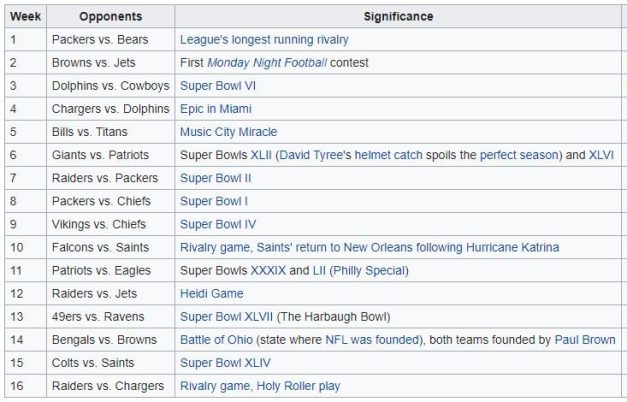The height and width of the screenshot is (402, 627).
Task: Open the Super Bowl XLVII link
Action: (x=226, y=316)
